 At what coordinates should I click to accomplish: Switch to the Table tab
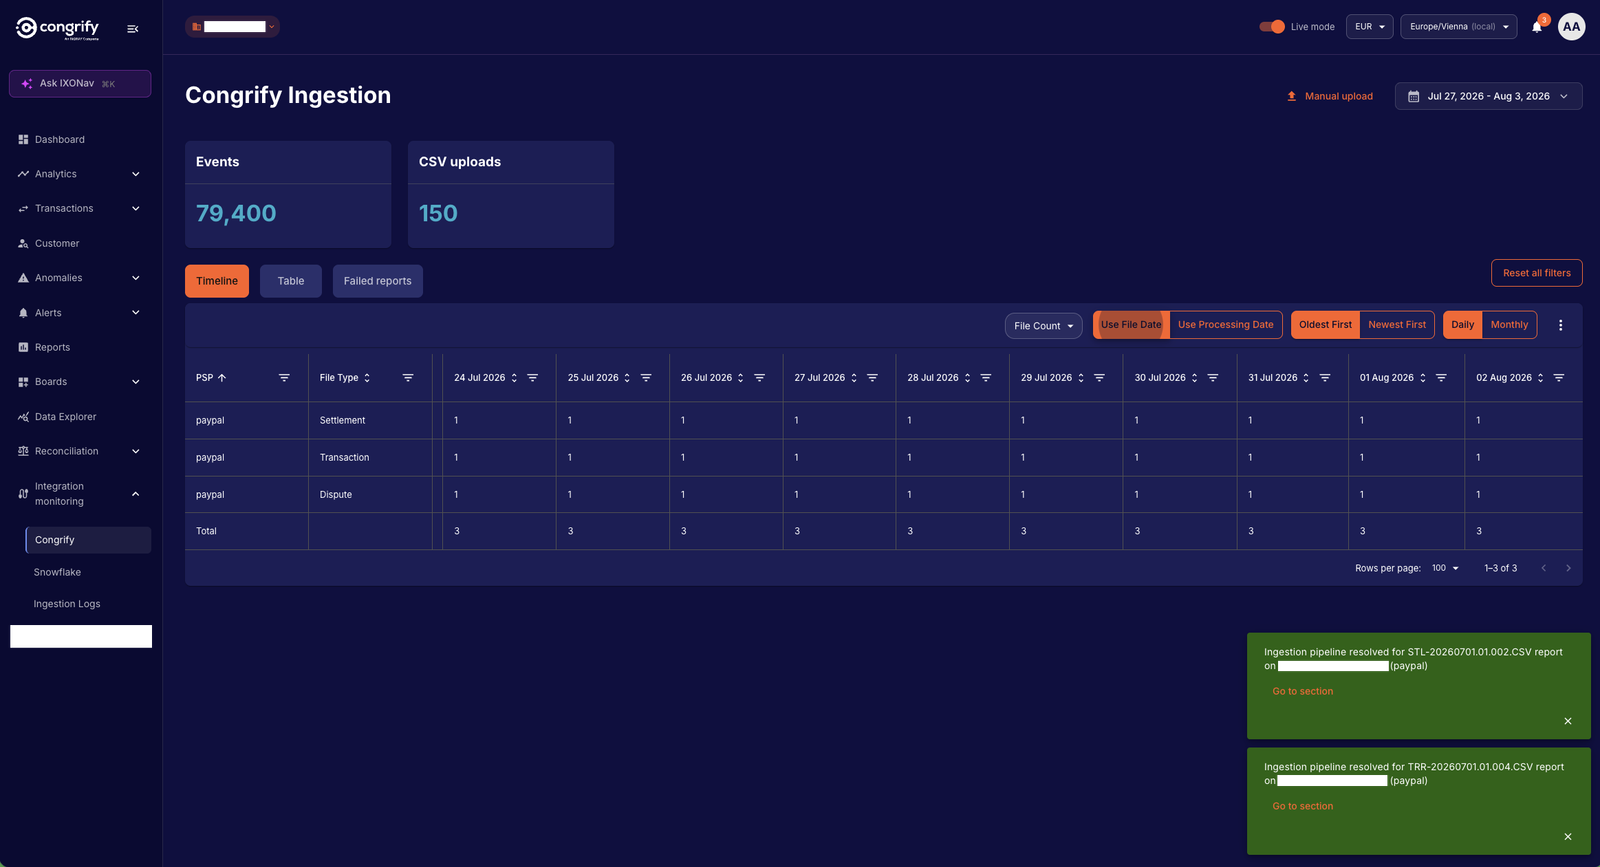point(291,281)
